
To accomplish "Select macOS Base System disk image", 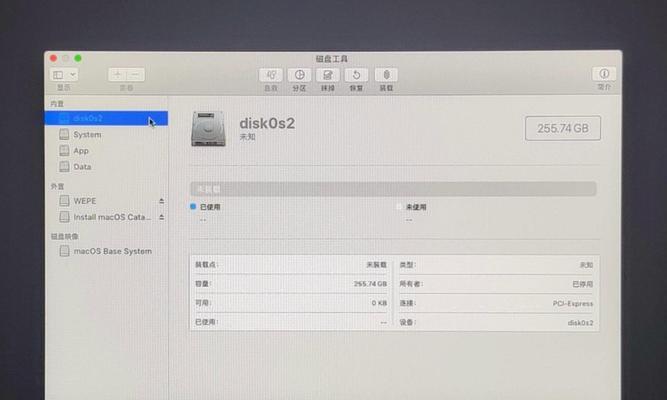I will coord(113,251).
